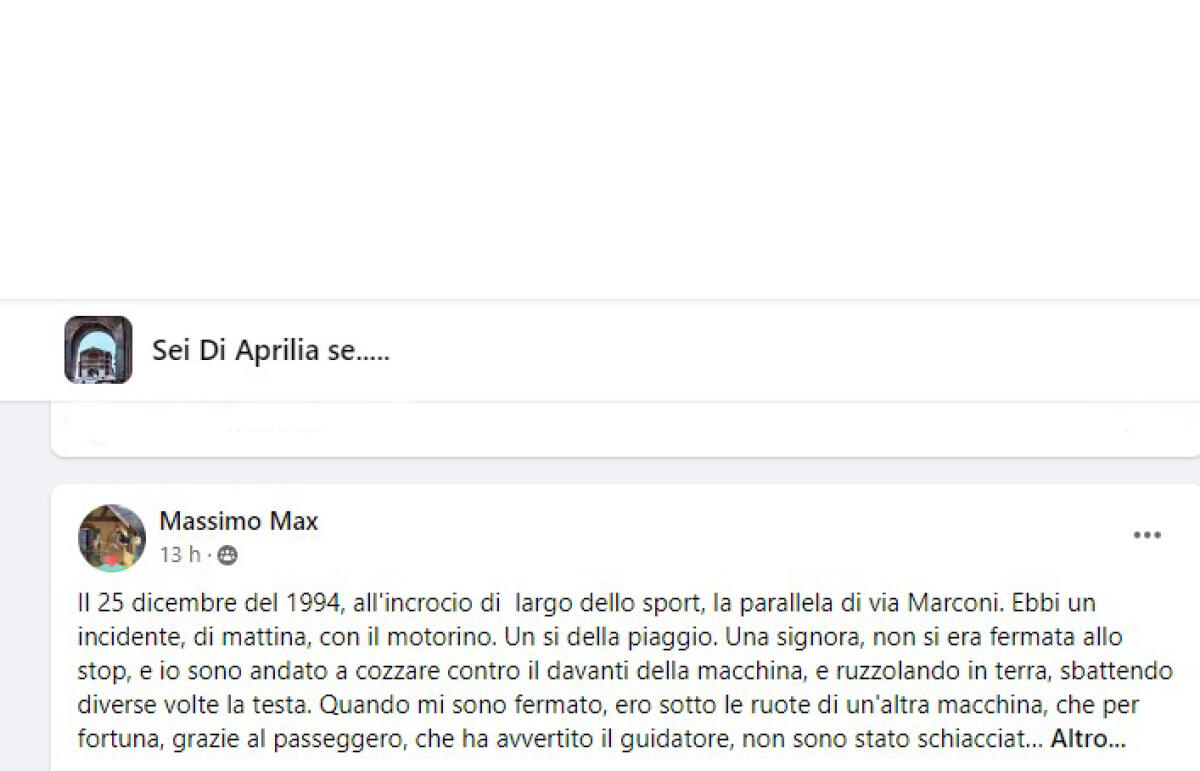Click the 13 h timestamp link
Image resolution: width=1200 pixels, height=771 pixels.
180,555
